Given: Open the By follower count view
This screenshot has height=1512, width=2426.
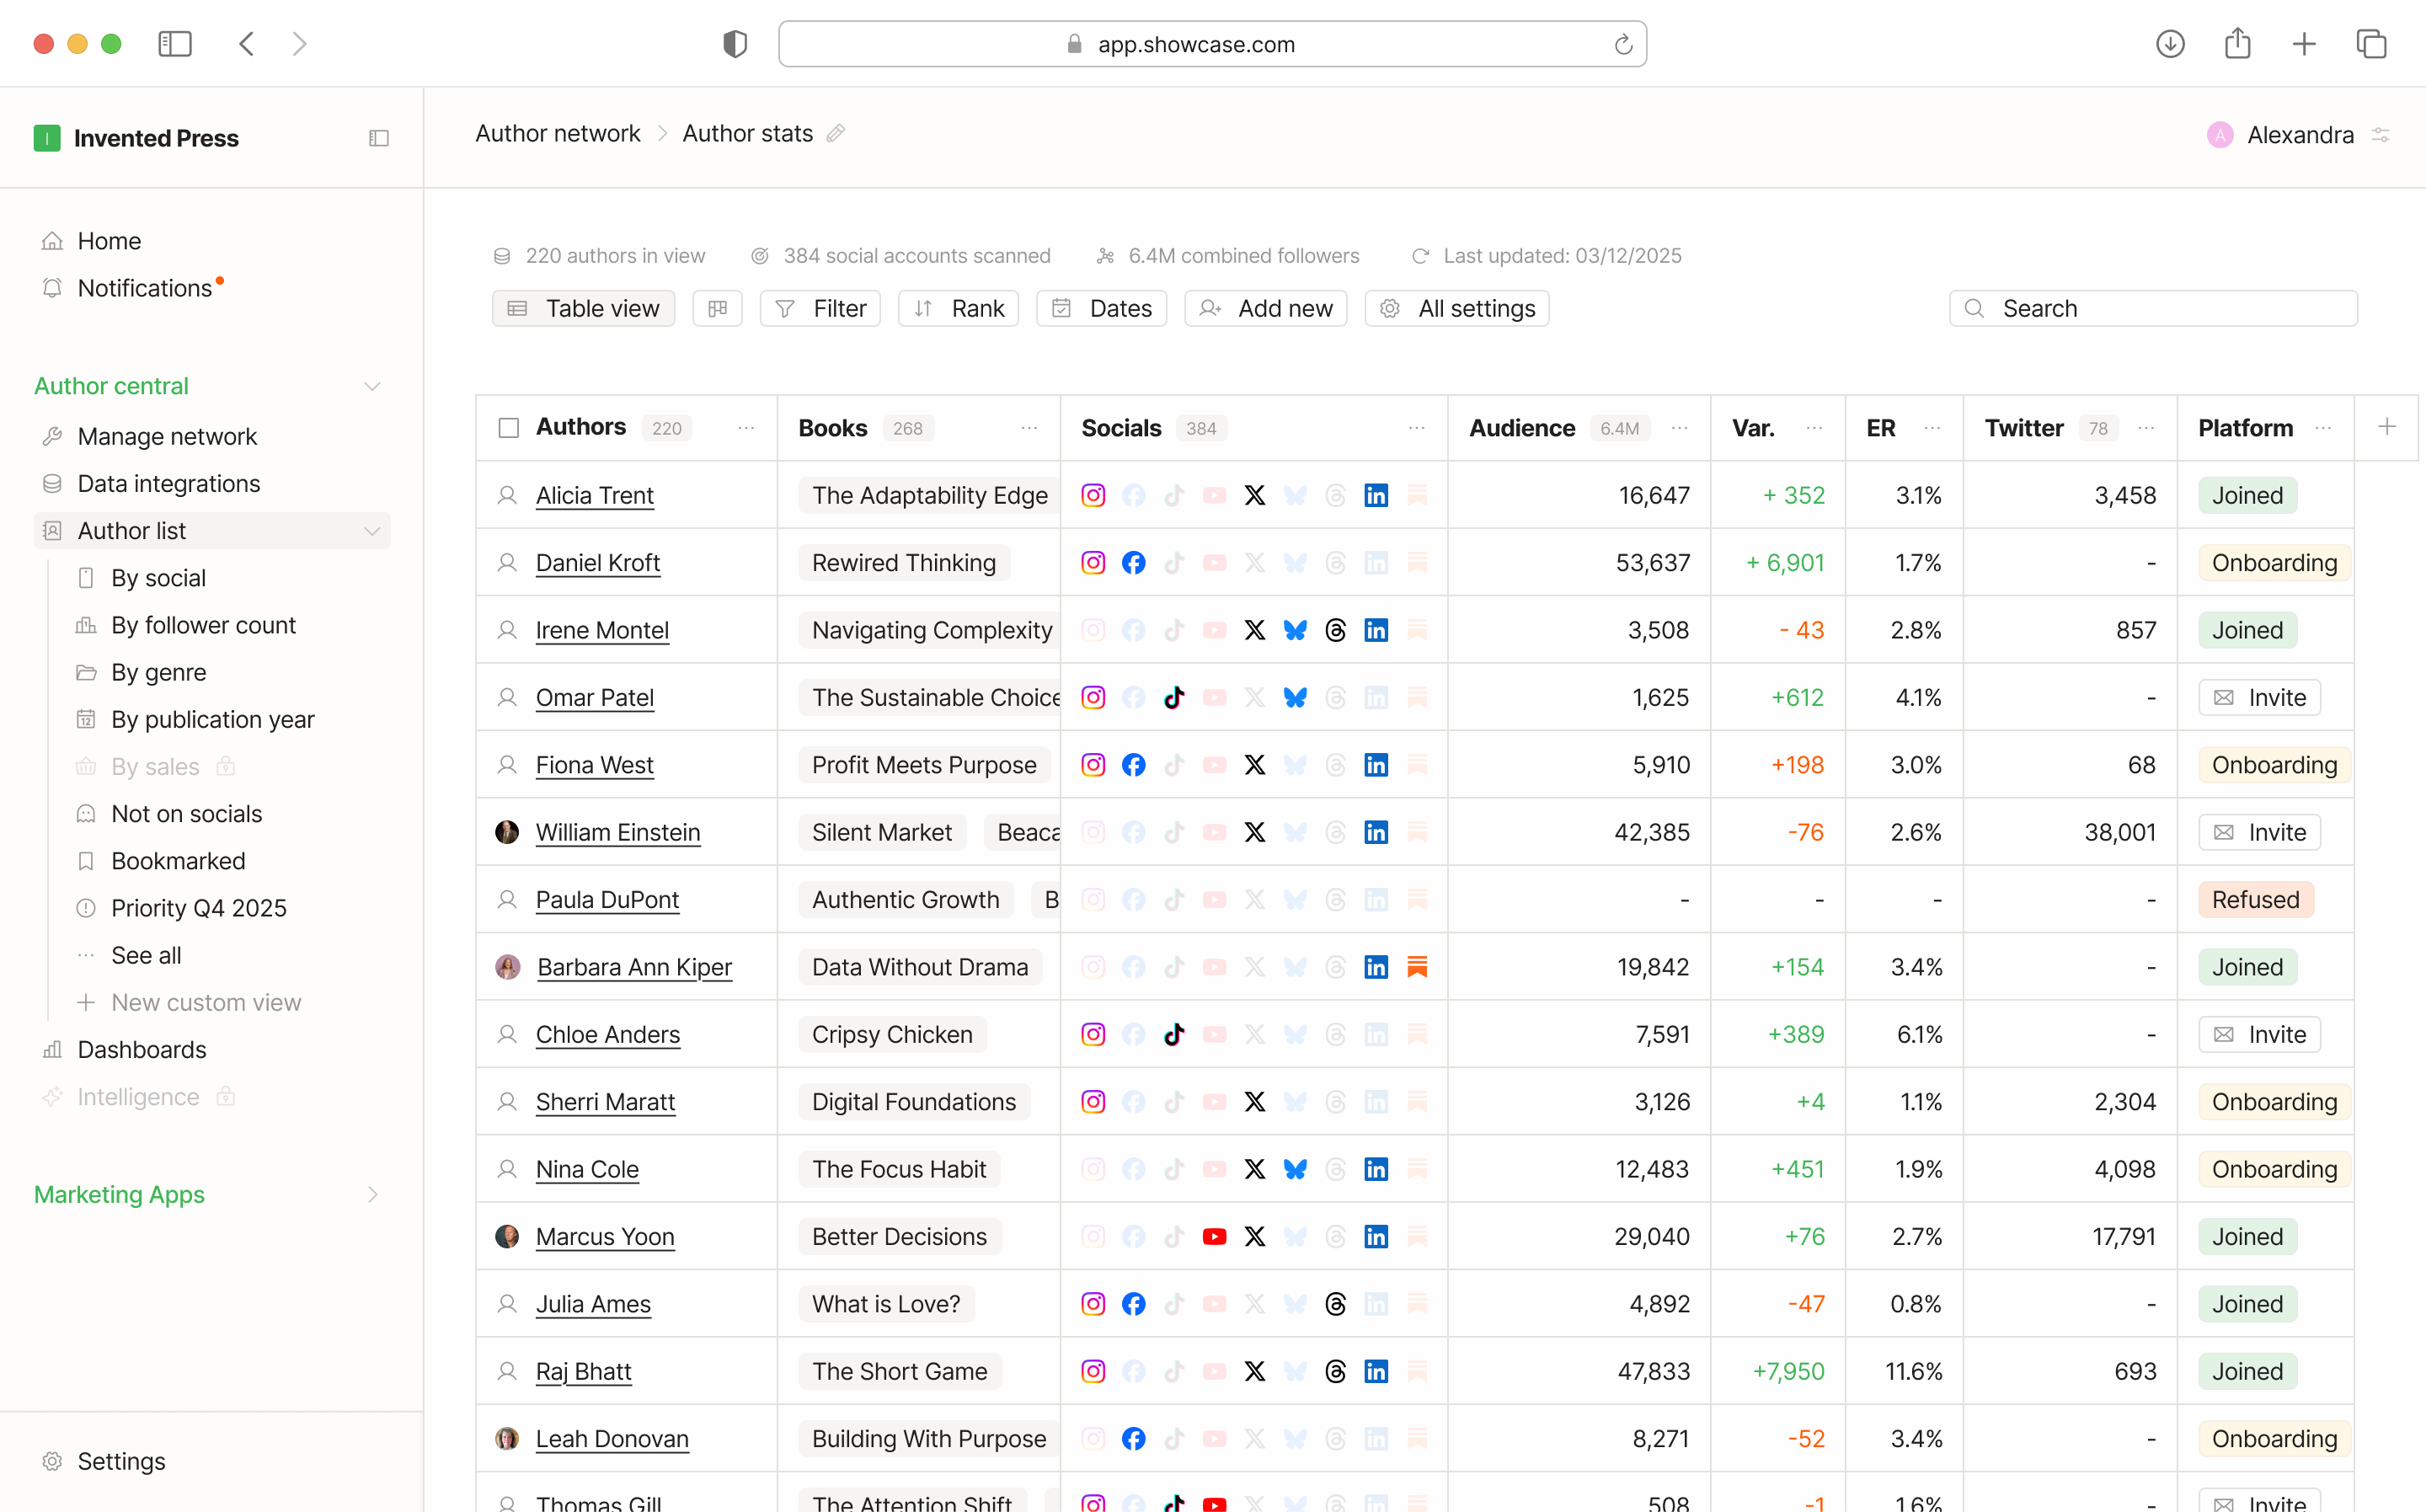Looking at the screenshot, I should coord(203,625).
